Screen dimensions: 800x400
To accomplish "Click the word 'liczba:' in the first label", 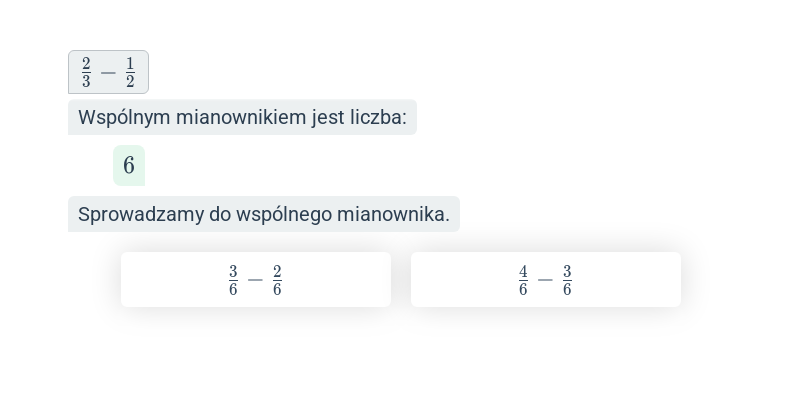I will click(x=378, y=117).
